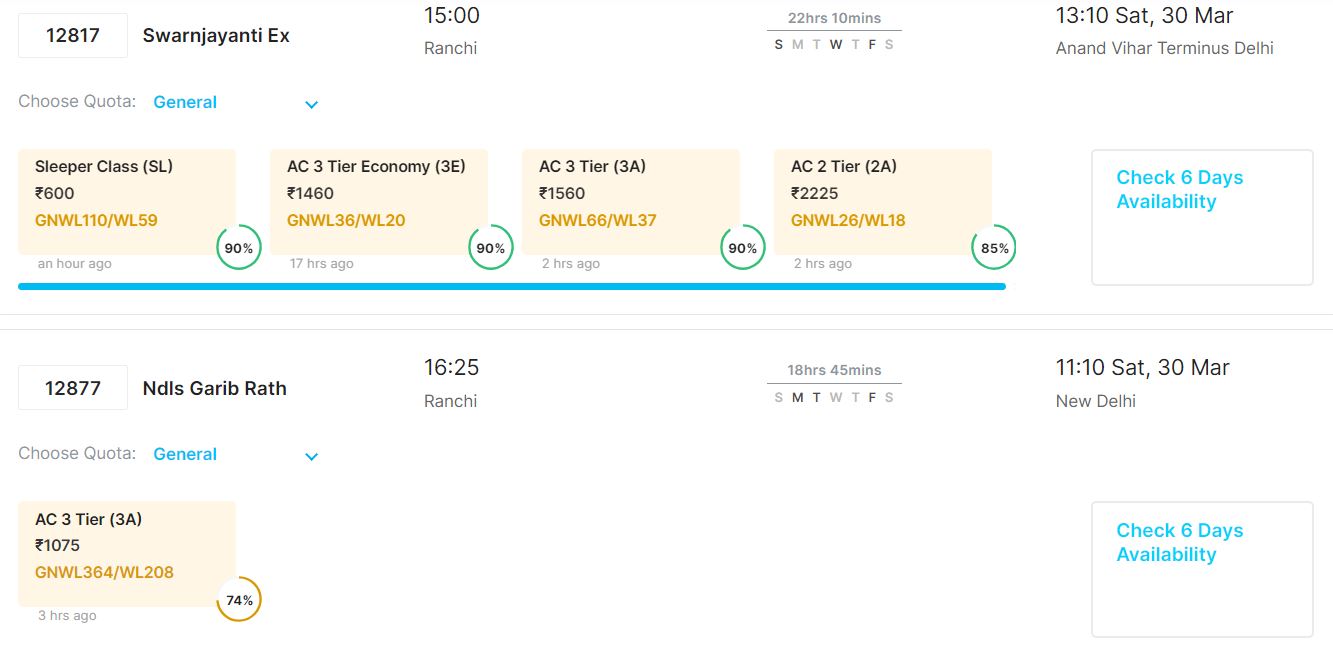Screen dimensions: 1333x656
Task: Click the 90% circle on AC 3 Tier Economy
Action: 491,248
